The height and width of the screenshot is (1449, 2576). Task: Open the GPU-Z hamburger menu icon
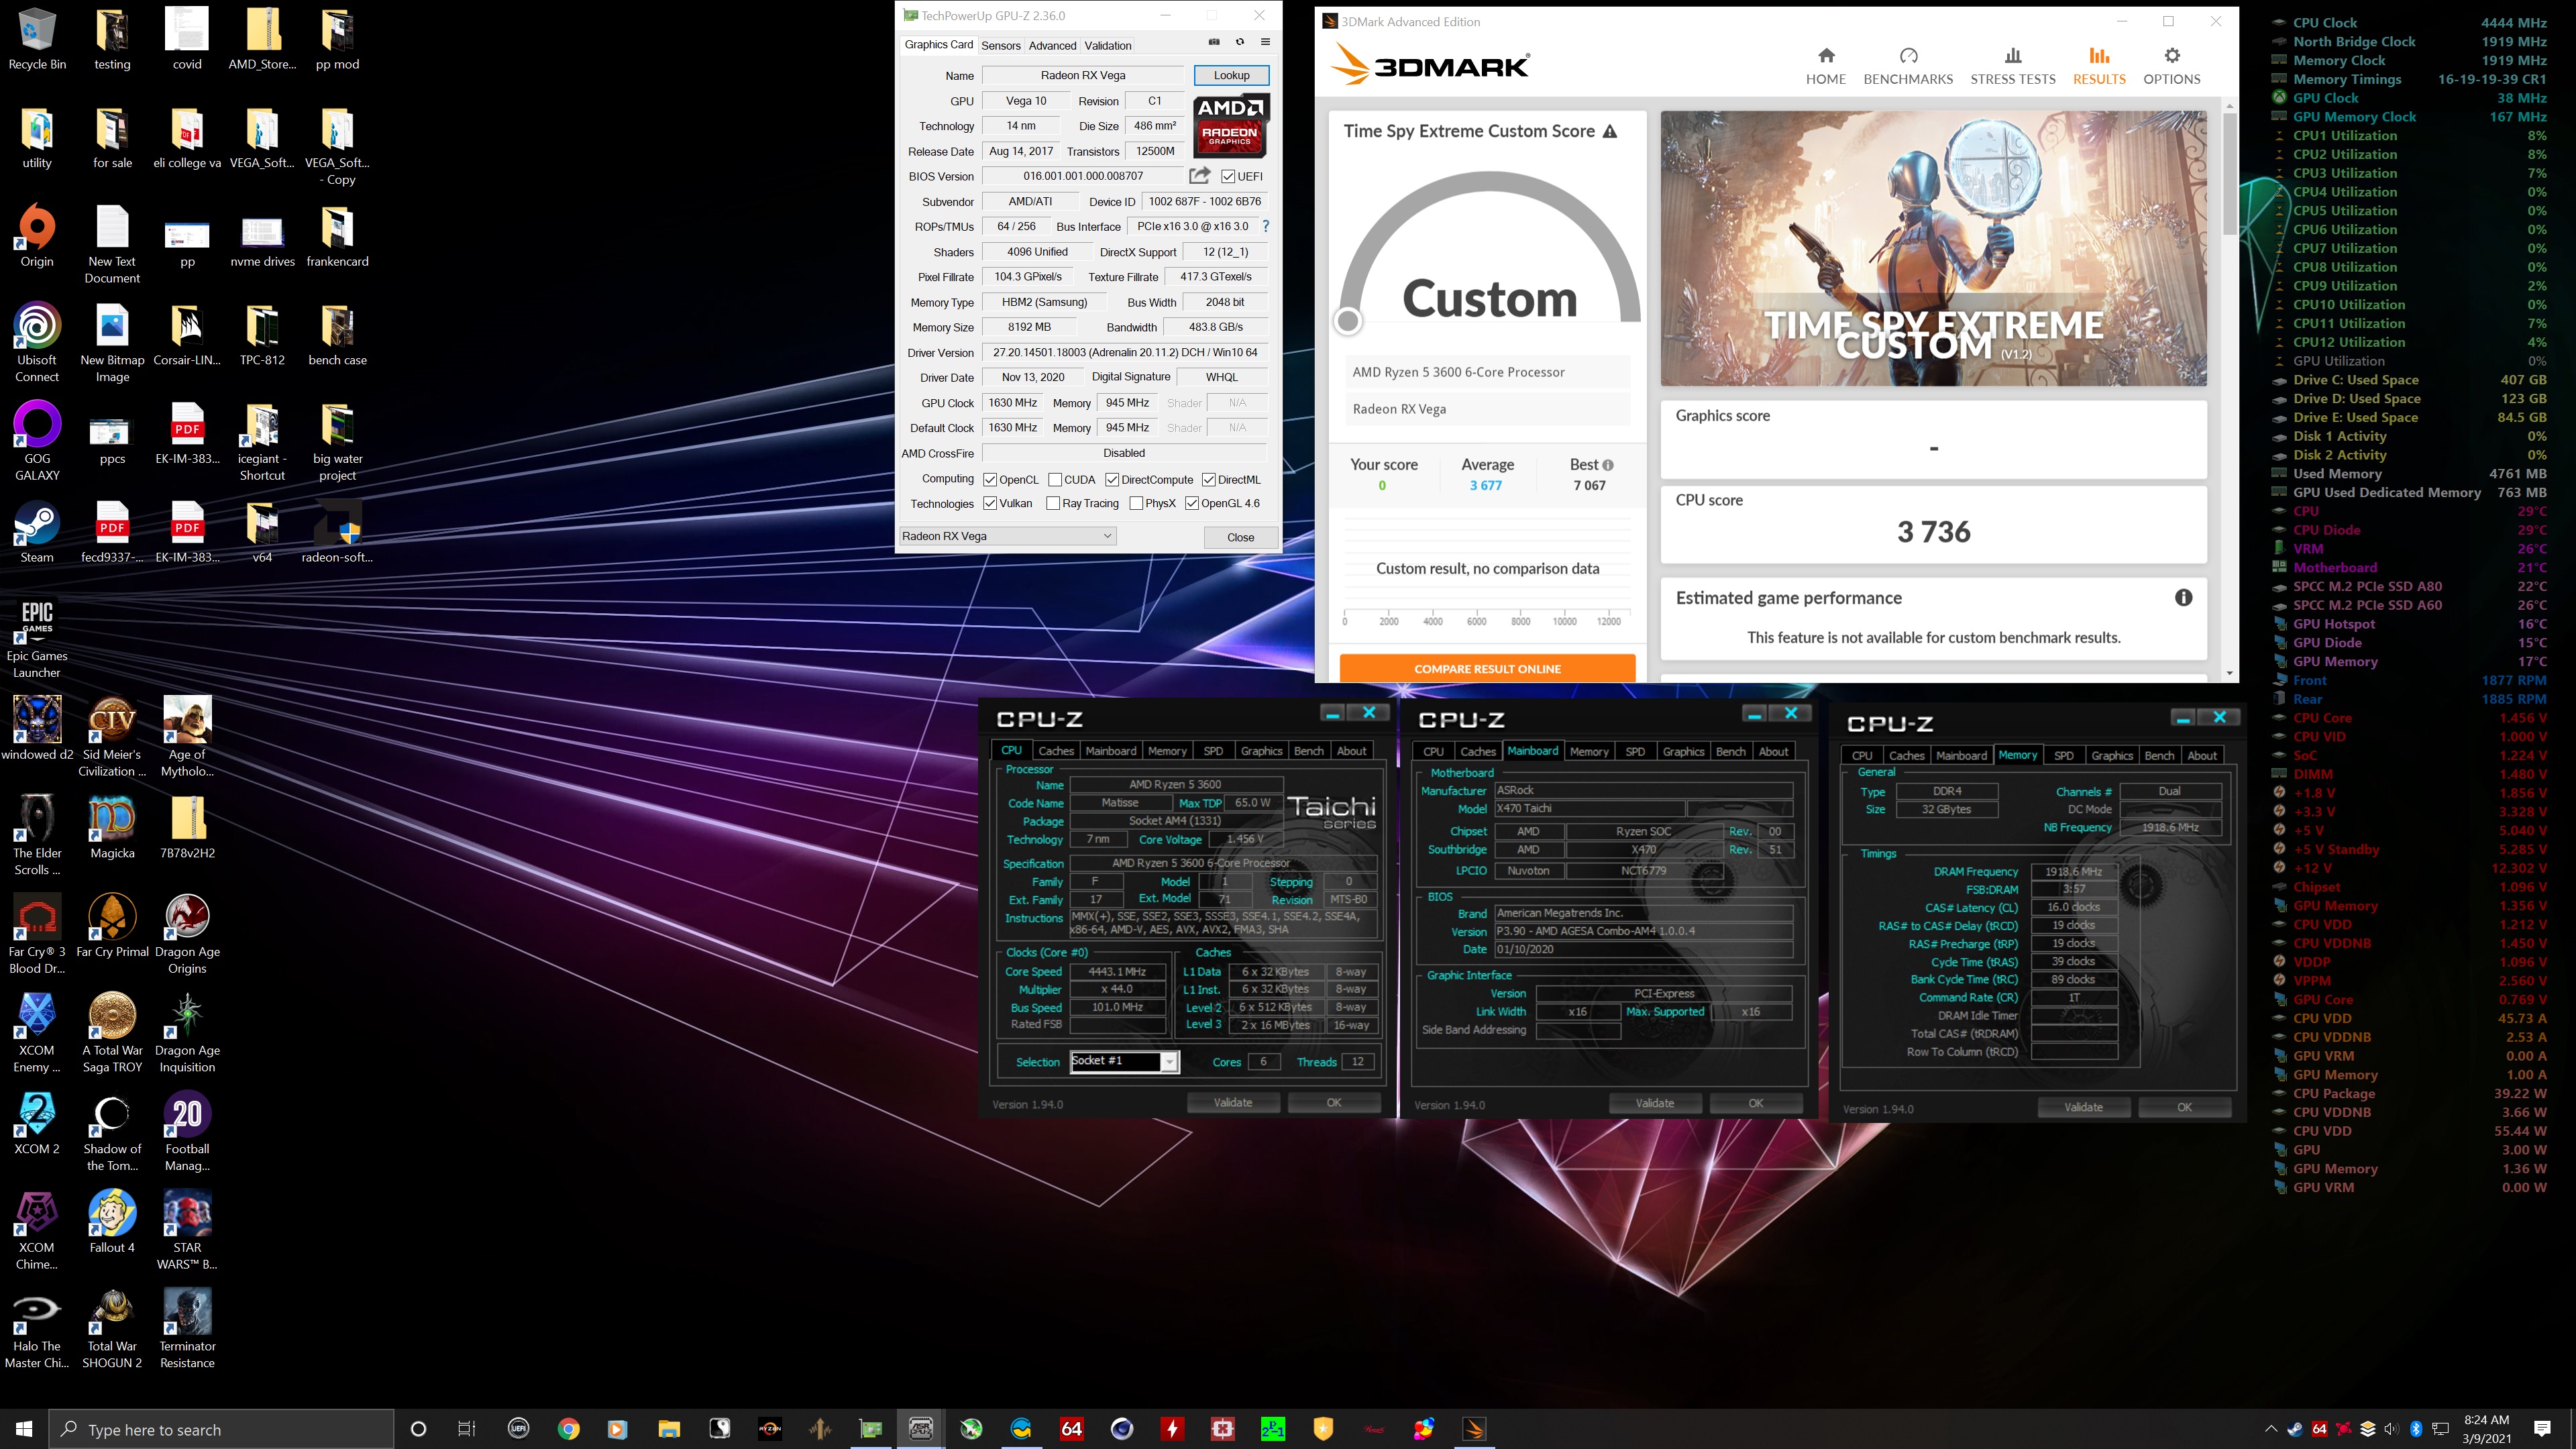[x=1265, y=42]
